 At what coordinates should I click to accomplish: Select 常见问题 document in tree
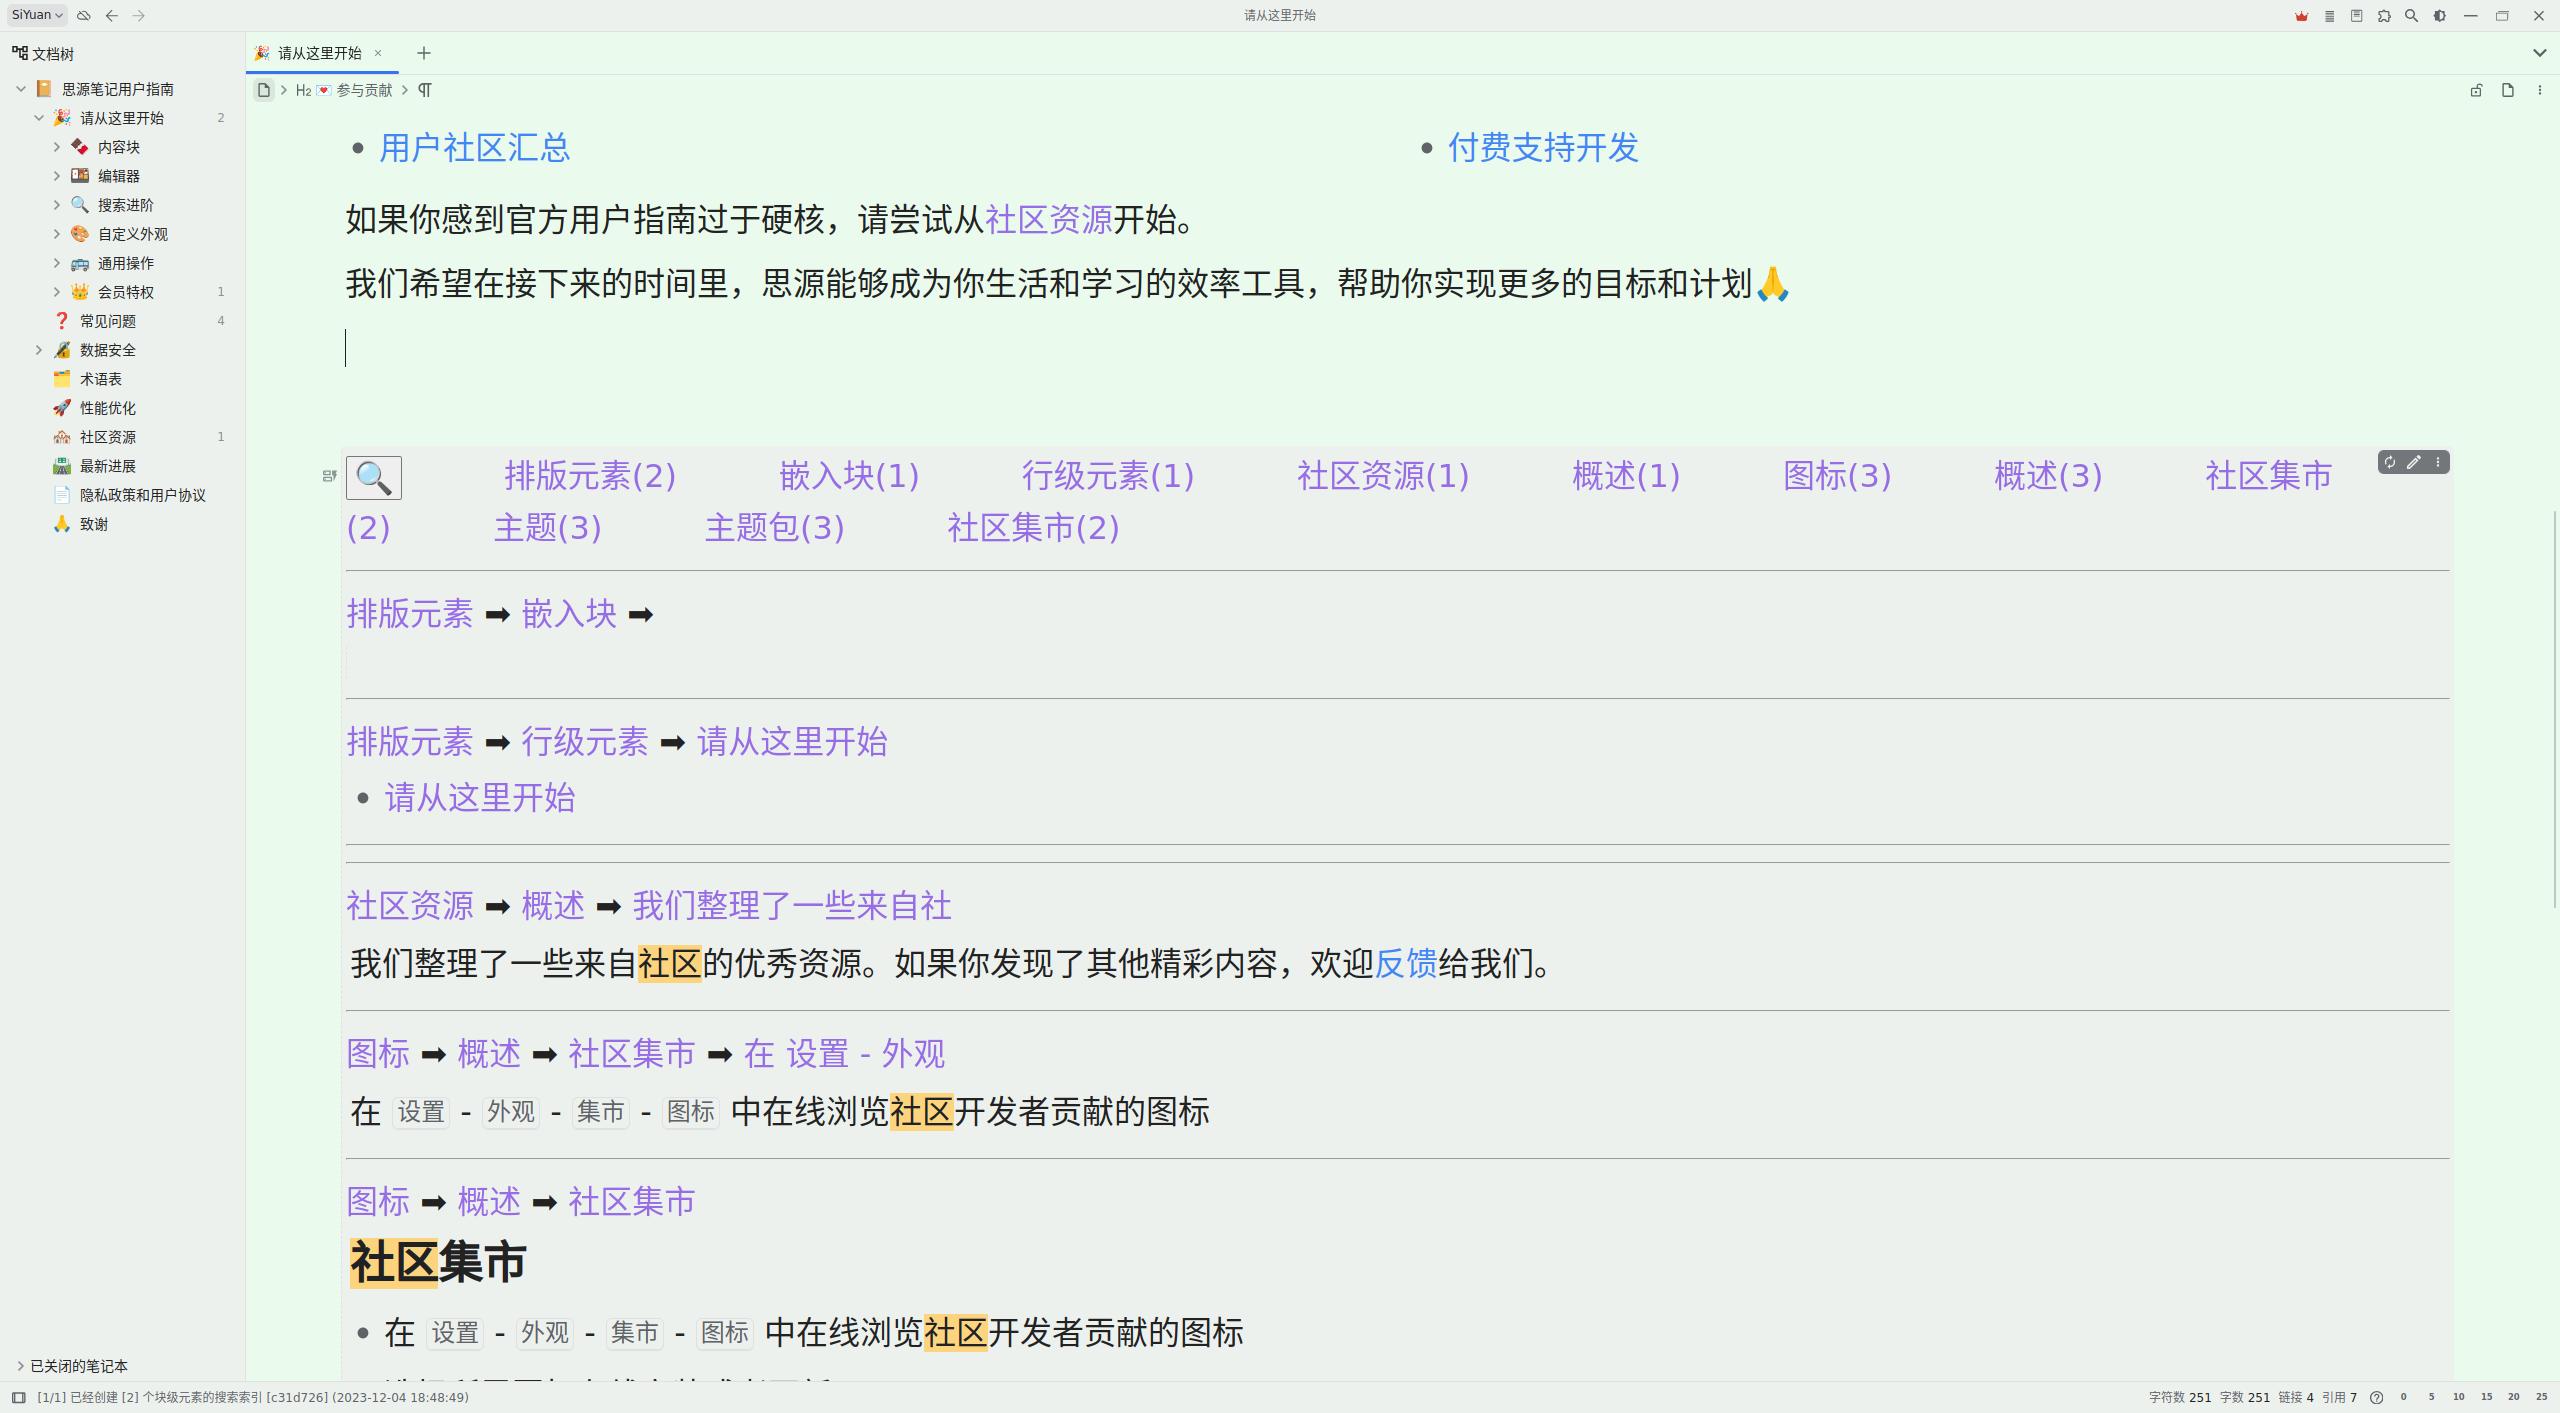tap(108, 321)
